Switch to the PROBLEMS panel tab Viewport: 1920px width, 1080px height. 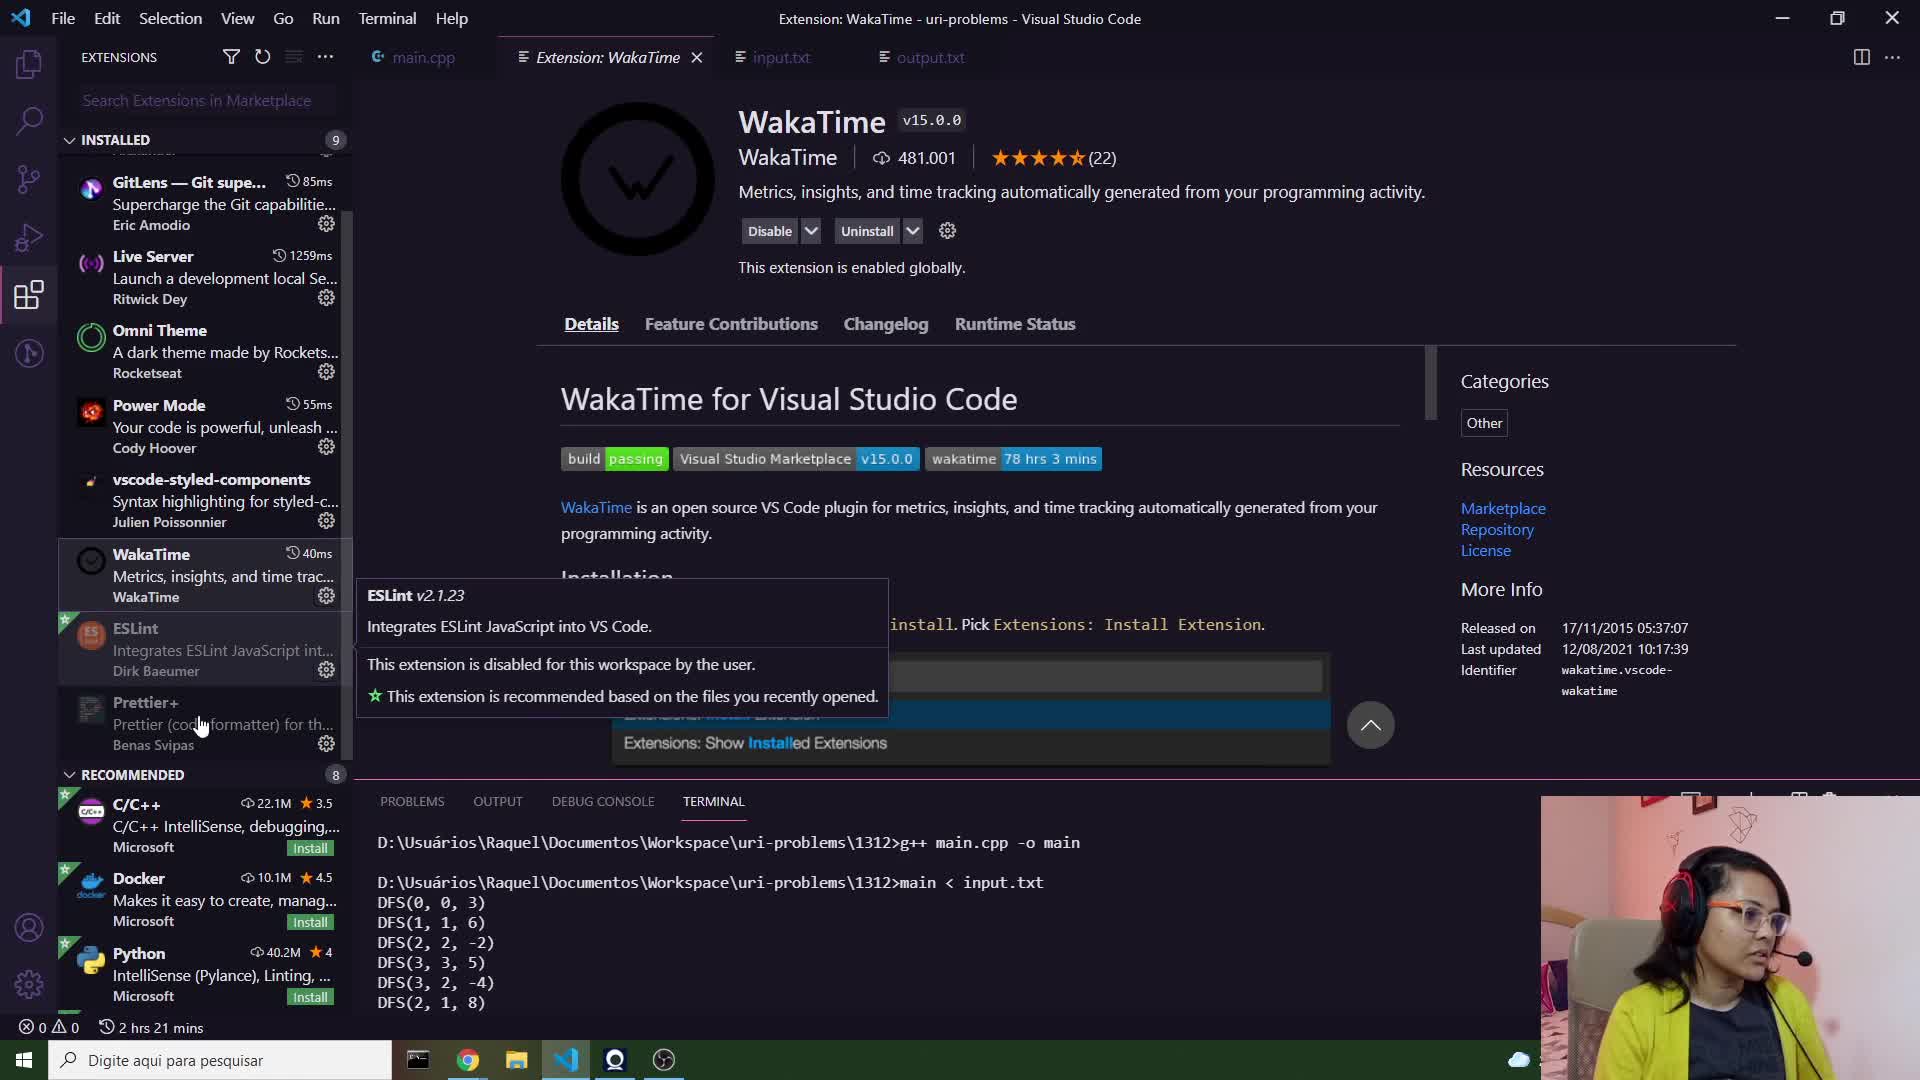point(412,801)
